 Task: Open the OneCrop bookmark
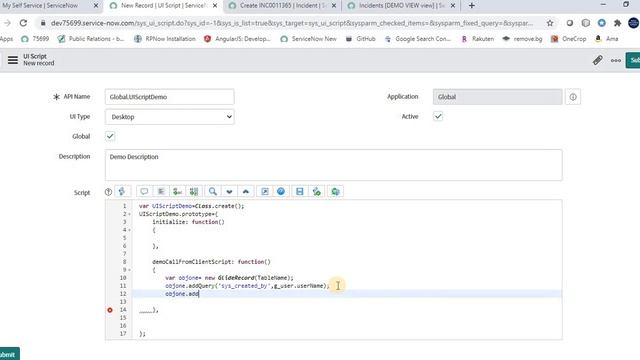click(569, 39)
